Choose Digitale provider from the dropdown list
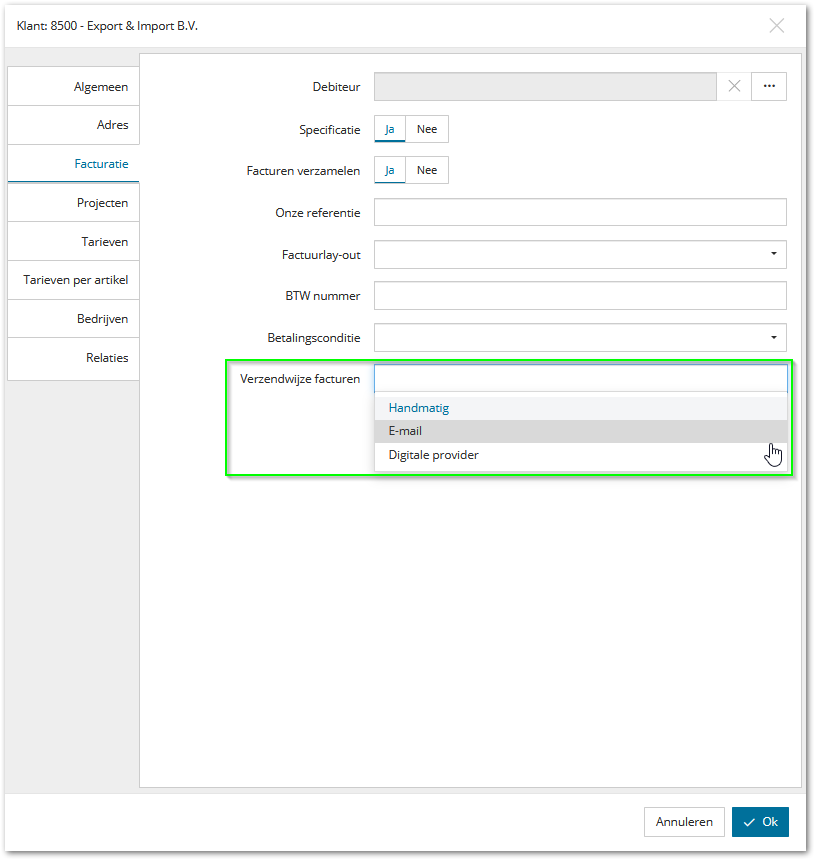Screen dimensions: 815x860 [x=580, y=455]
